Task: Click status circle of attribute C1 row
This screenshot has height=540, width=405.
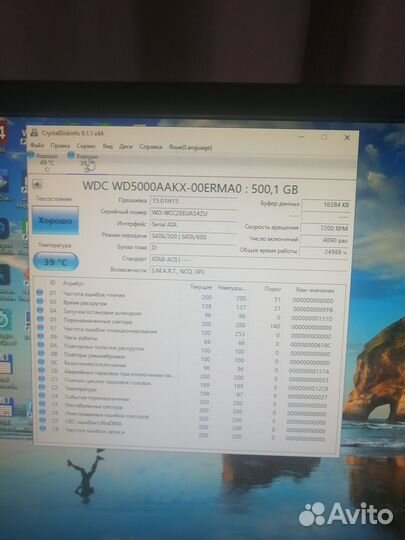Action: click(42, 378)
